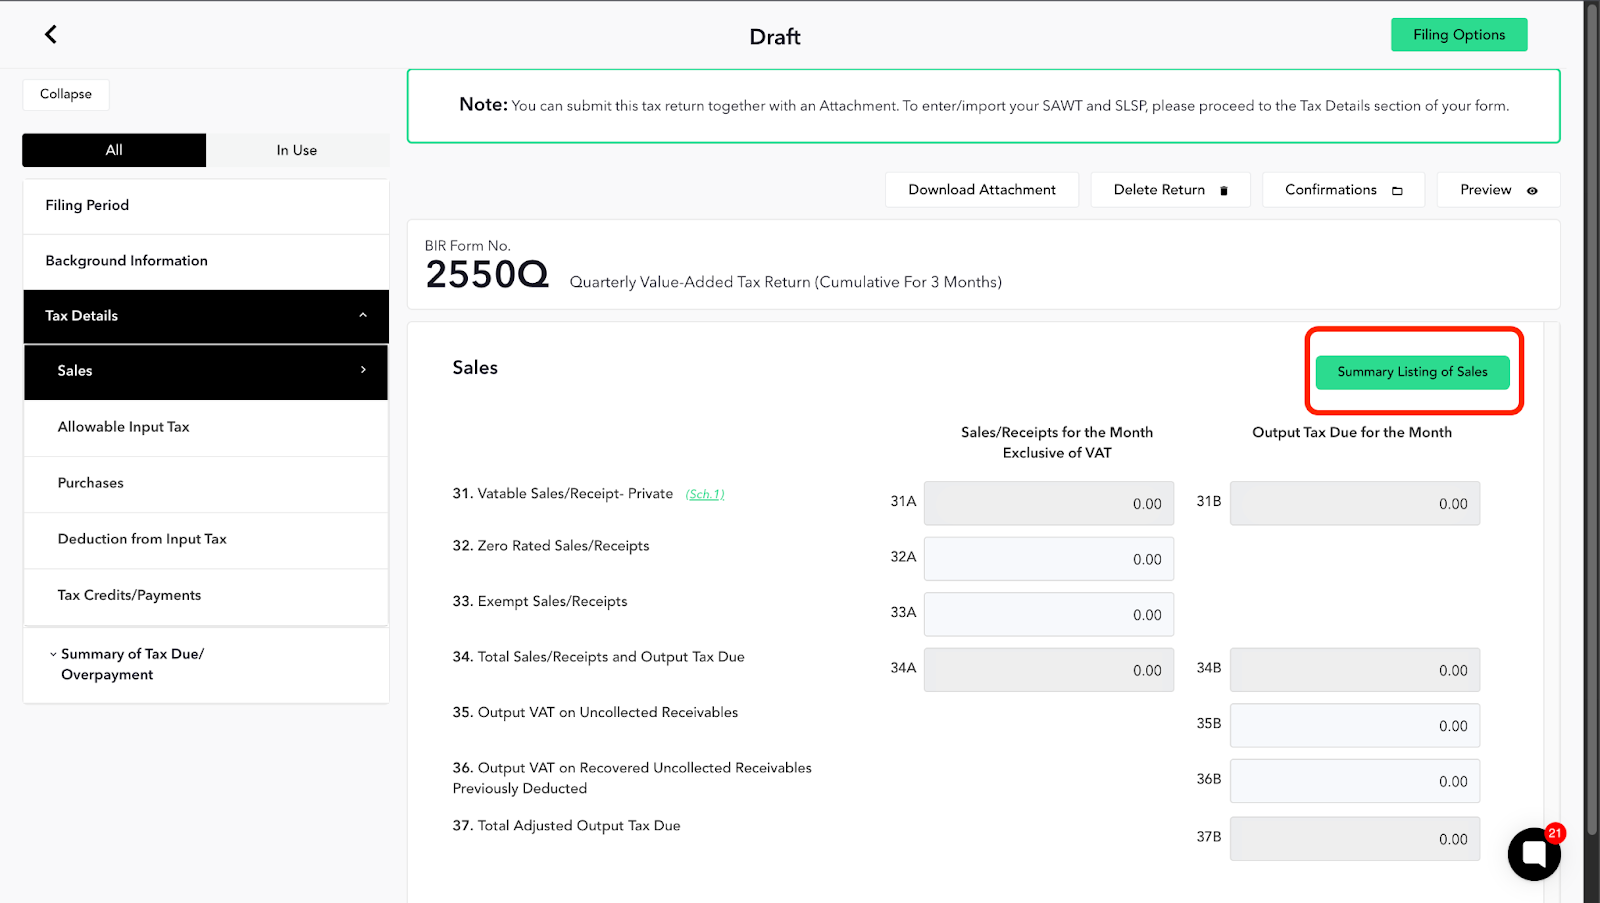Image resolution: width=1600 pixels, height=903 pixels.
Task: Open Filing Period section
Action: [x=206, y=206]
